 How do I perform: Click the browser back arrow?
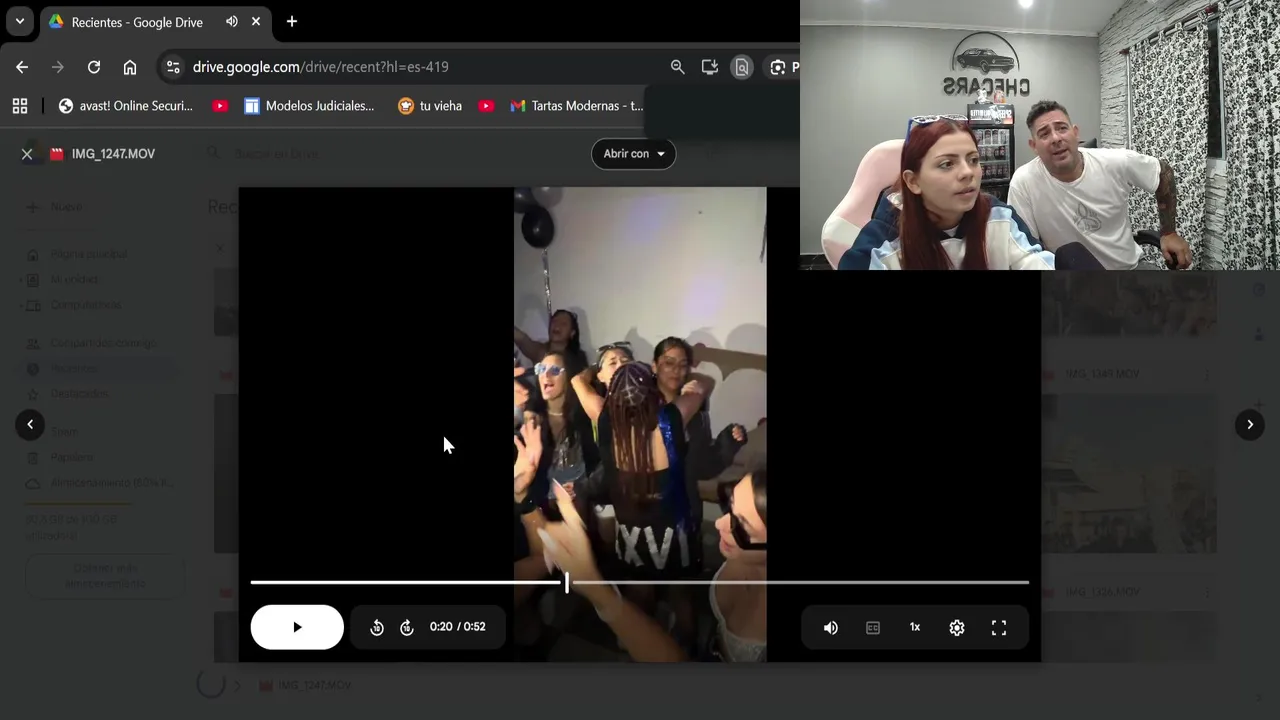click(x=22, y=67)
